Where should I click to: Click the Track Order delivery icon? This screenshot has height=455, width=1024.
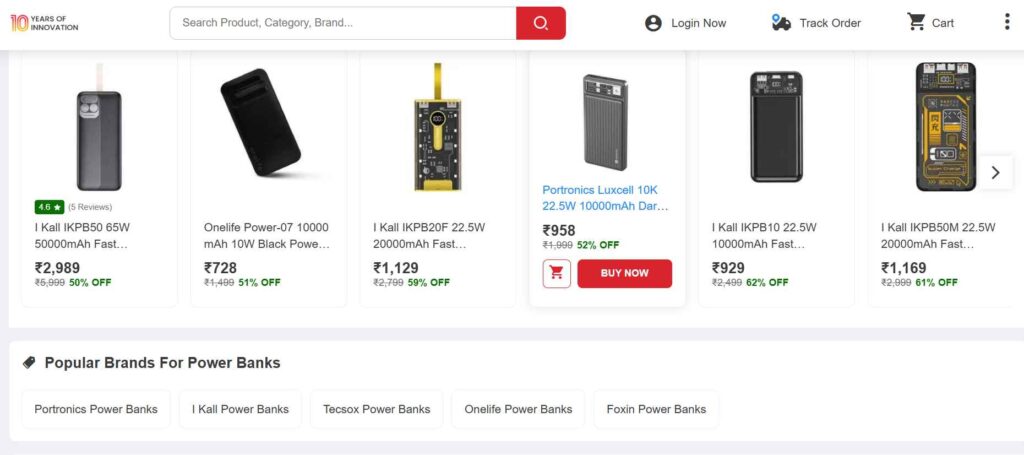[781, 23]
